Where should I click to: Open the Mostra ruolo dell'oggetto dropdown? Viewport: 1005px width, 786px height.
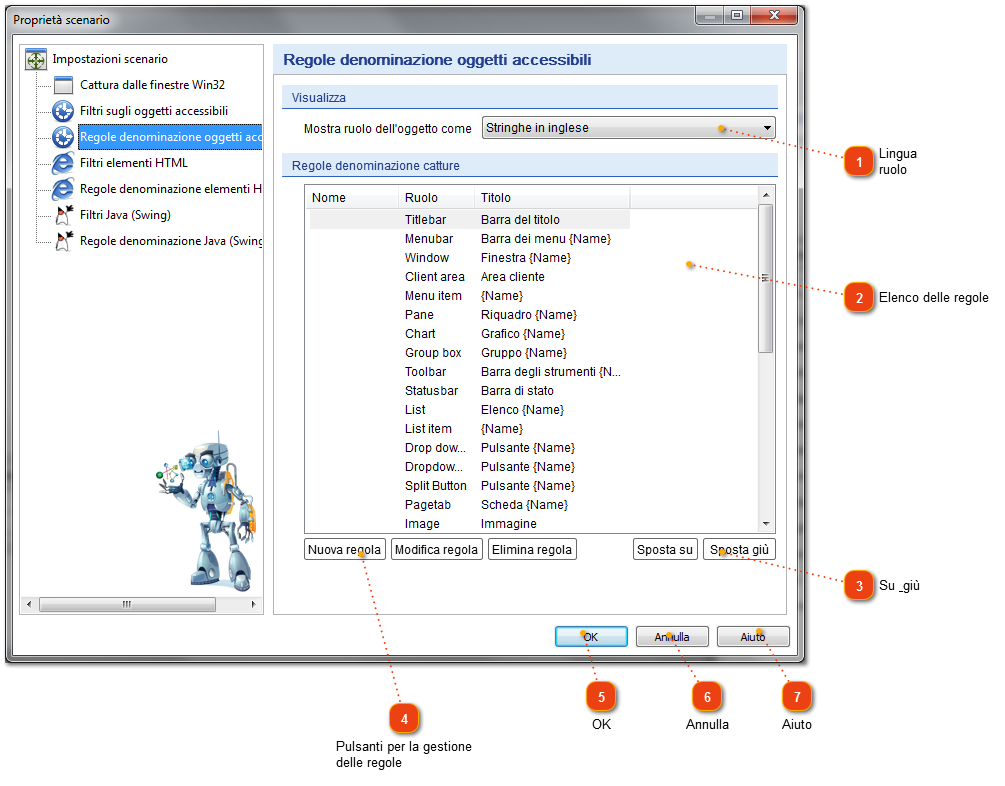tap(629, 128)
